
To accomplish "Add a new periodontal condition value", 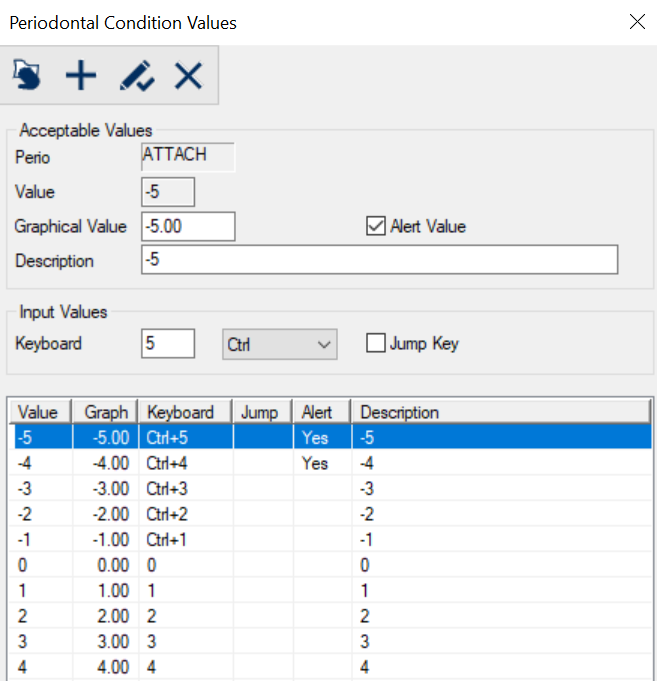I will tap(81, 75).
